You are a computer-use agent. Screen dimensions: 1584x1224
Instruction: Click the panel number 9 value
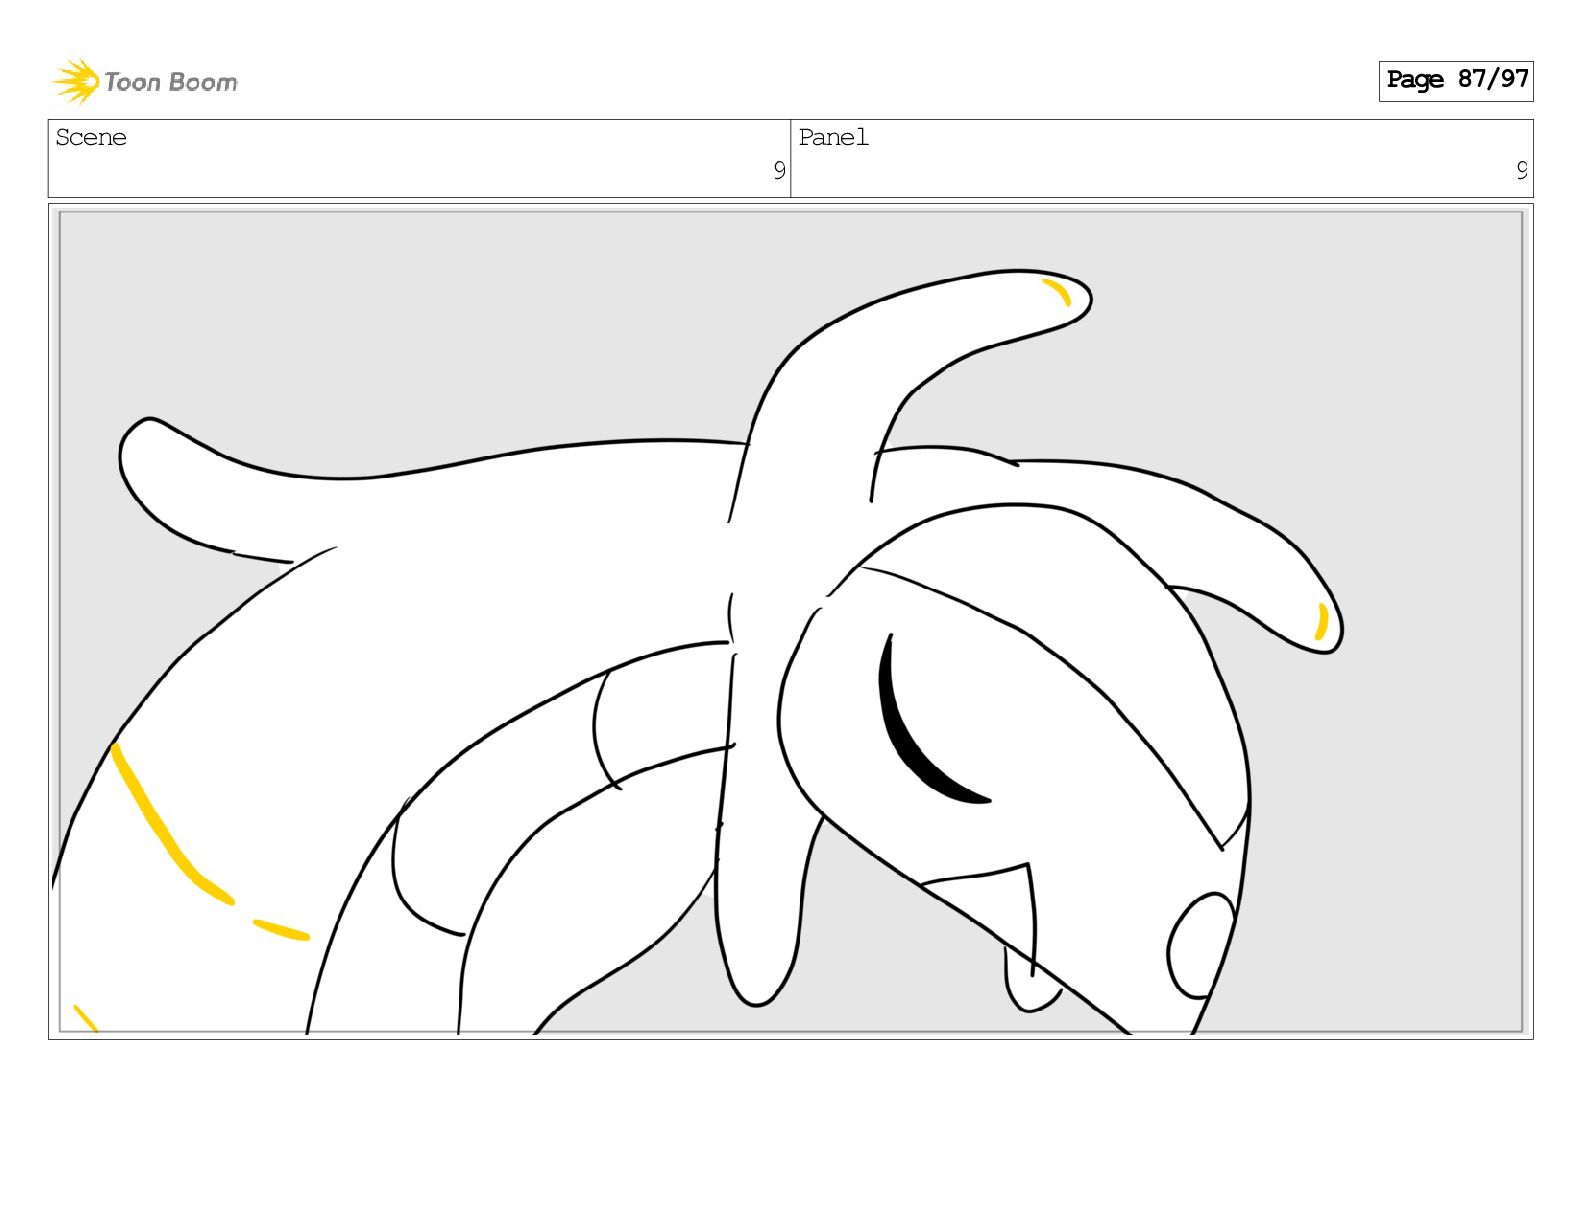pos(1522,171)
